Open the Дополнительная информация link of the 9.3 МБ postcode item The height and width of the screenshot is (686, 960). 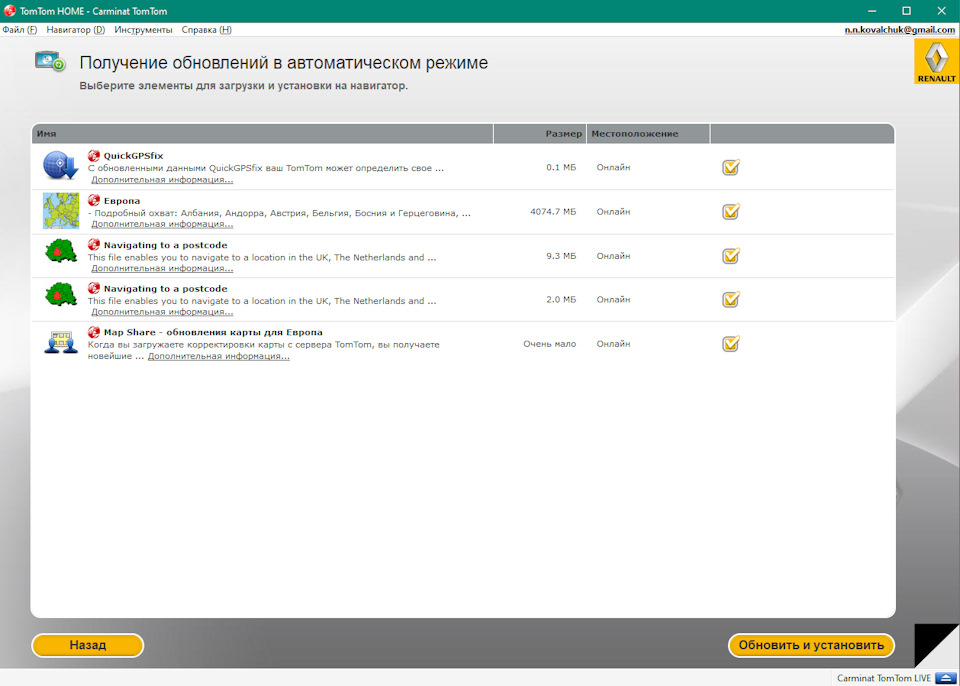pos(162,268)
